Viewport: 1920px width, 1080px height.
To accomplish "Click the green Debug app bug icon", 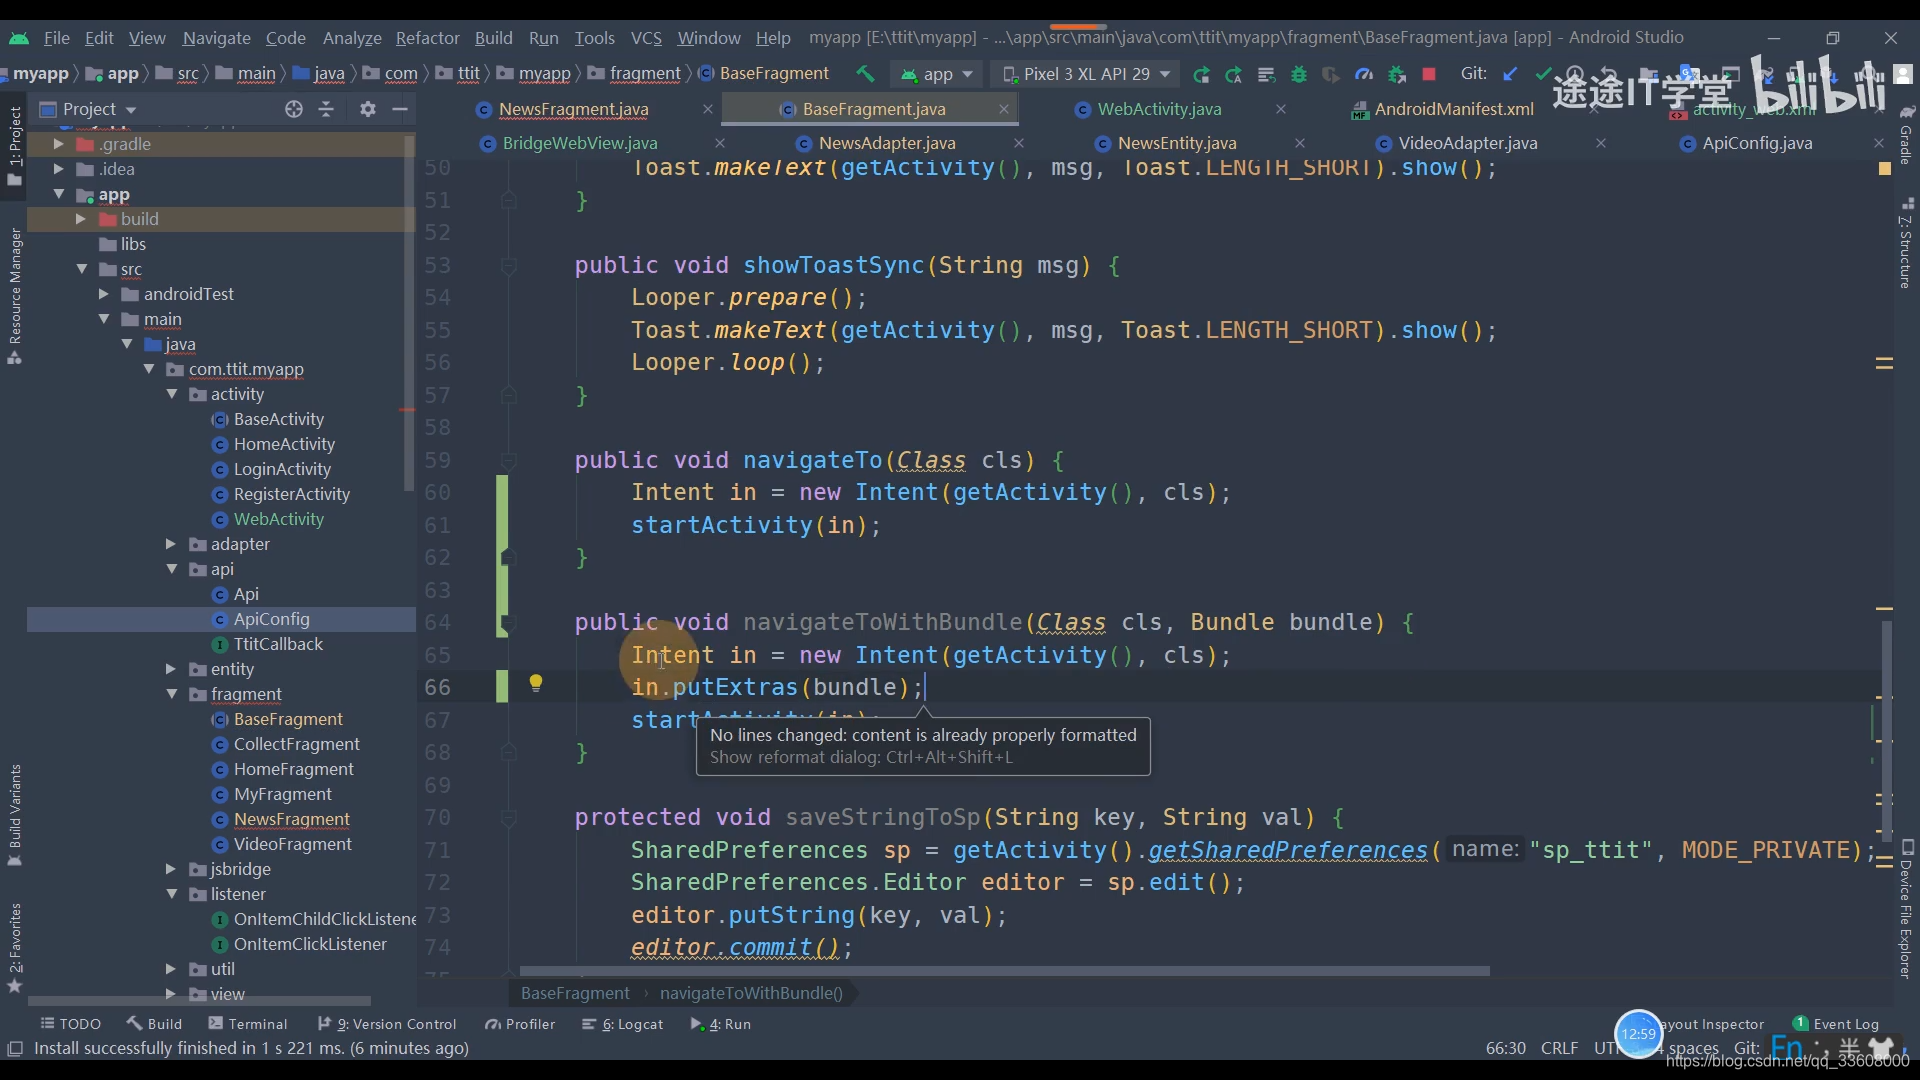I will click(1299, 74).
